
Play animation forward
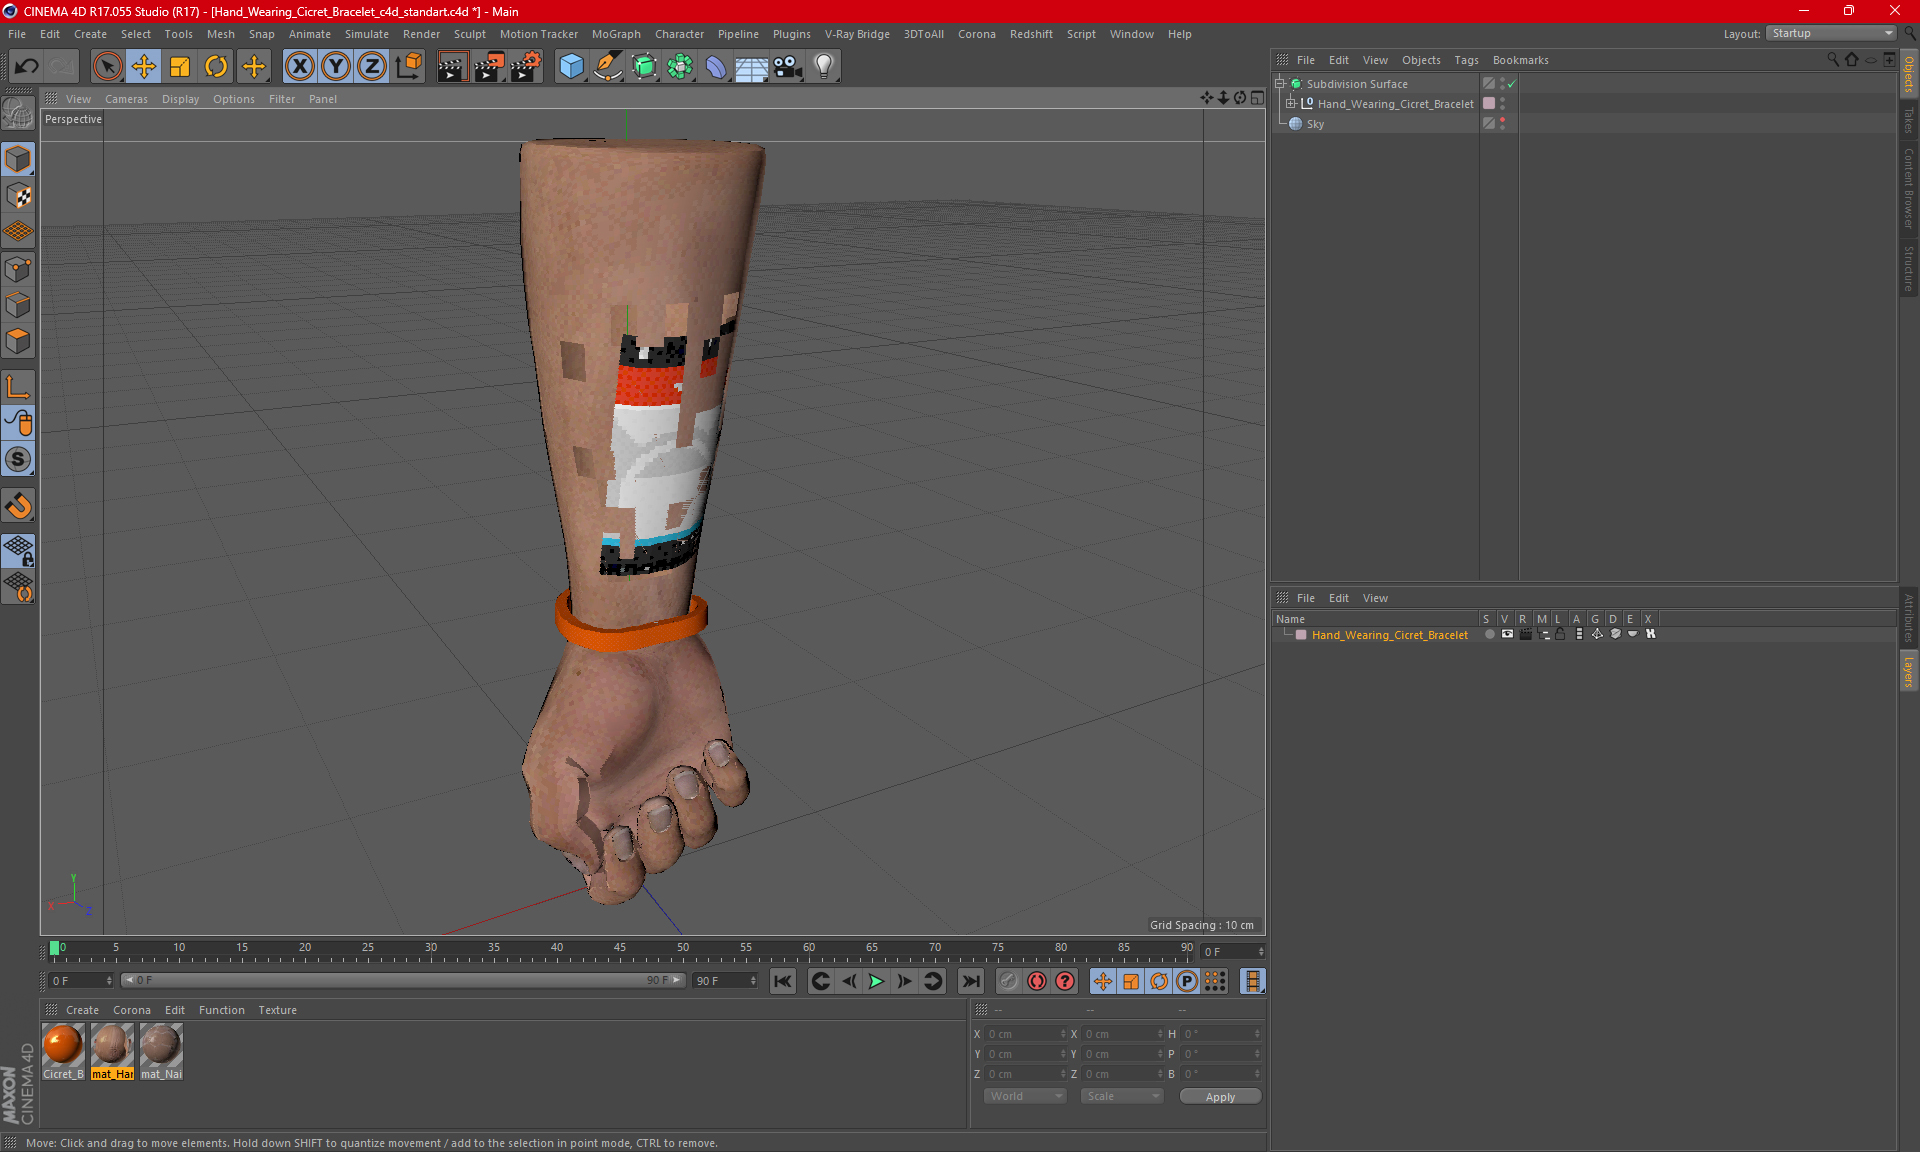pos(876,981)
